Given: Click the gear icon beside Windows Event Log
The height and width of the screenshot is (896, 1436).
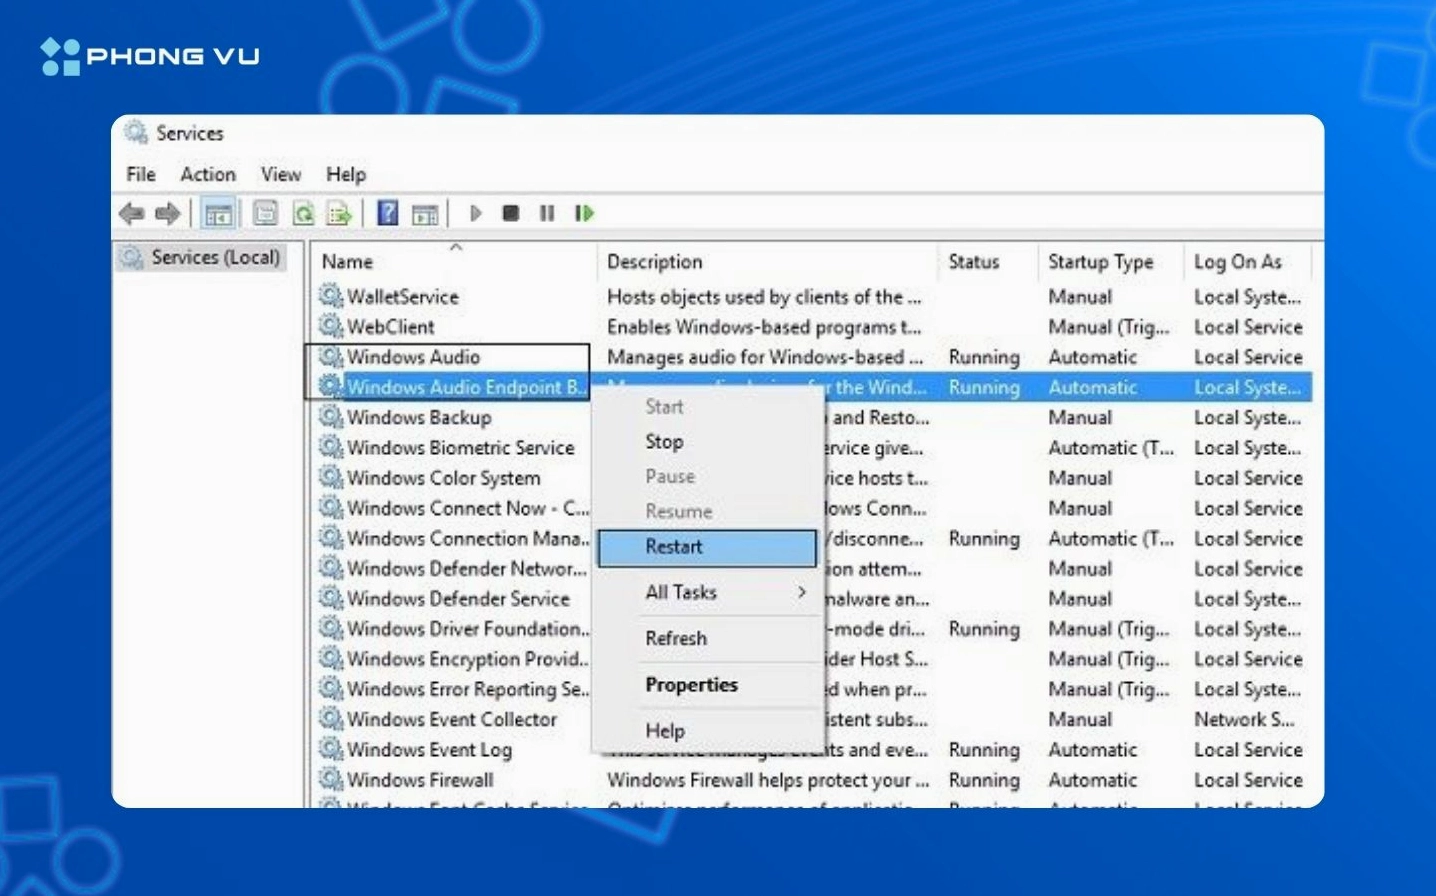Looking at the screenshot, I should pos(331,749).
